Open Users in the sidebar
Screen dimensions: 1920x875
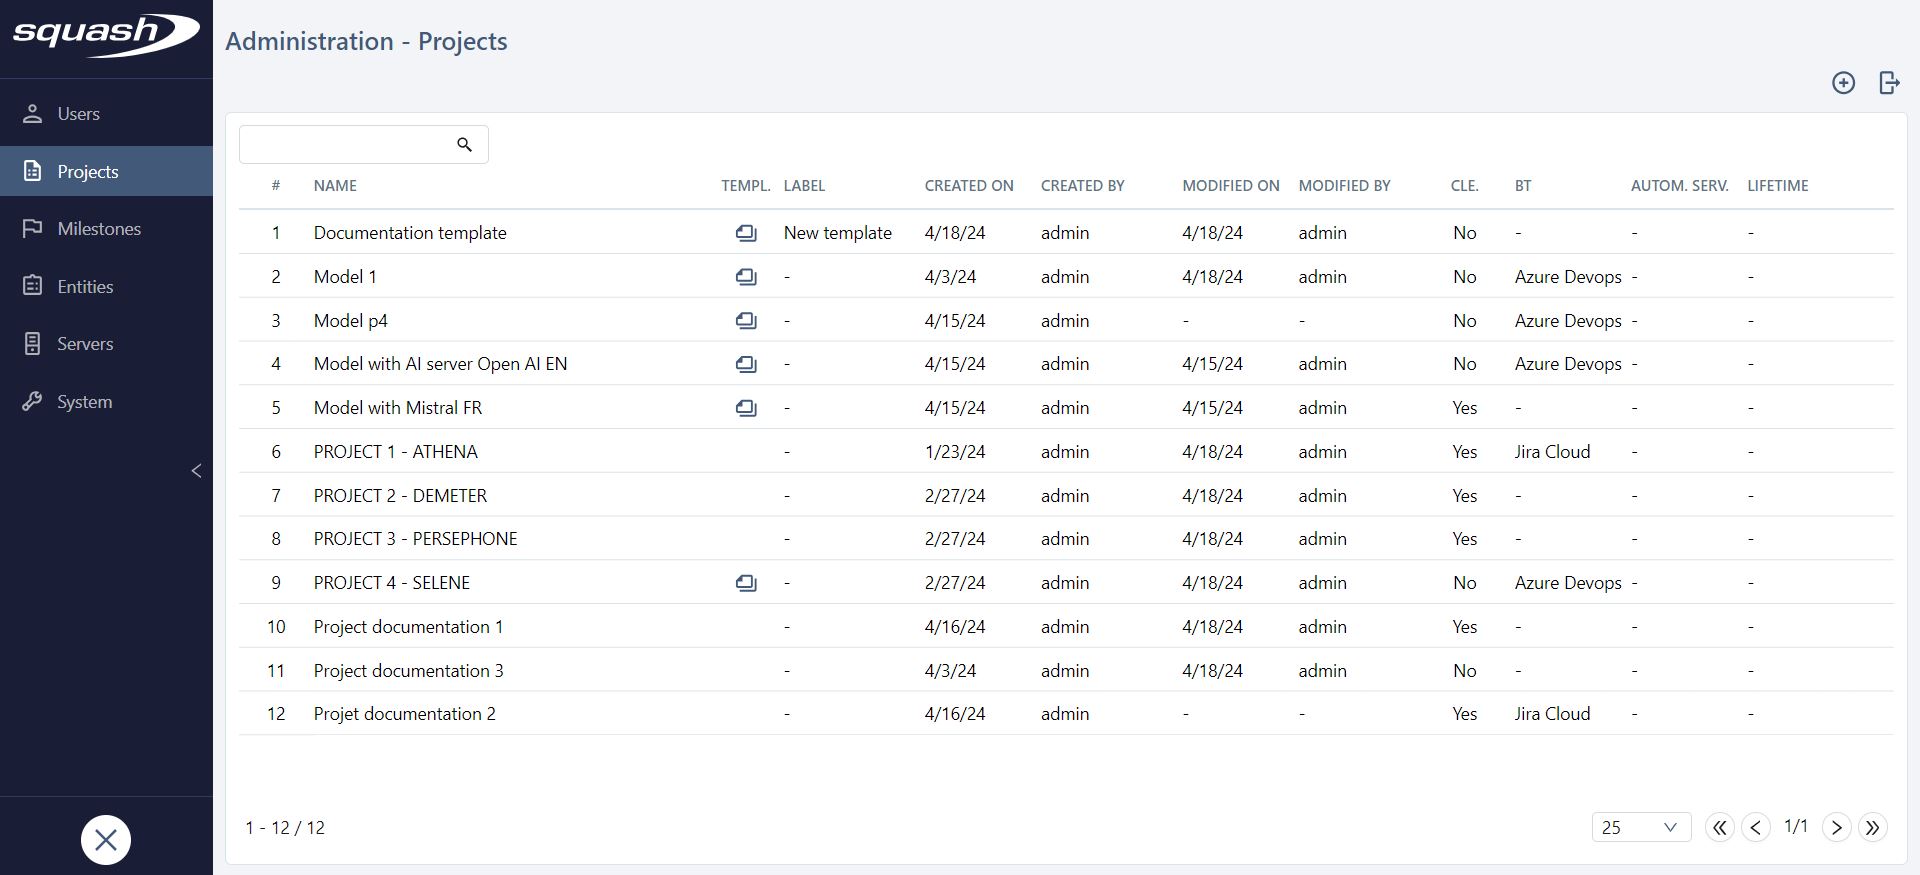pos(79,114)
